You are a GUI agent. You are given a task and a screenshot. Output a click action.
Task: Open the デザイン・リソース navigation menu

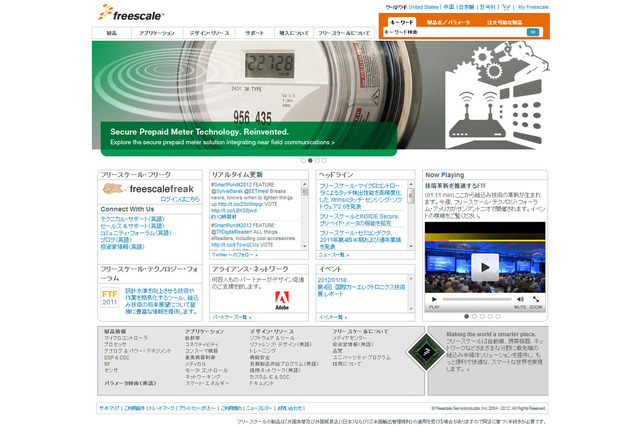(209, 33)
